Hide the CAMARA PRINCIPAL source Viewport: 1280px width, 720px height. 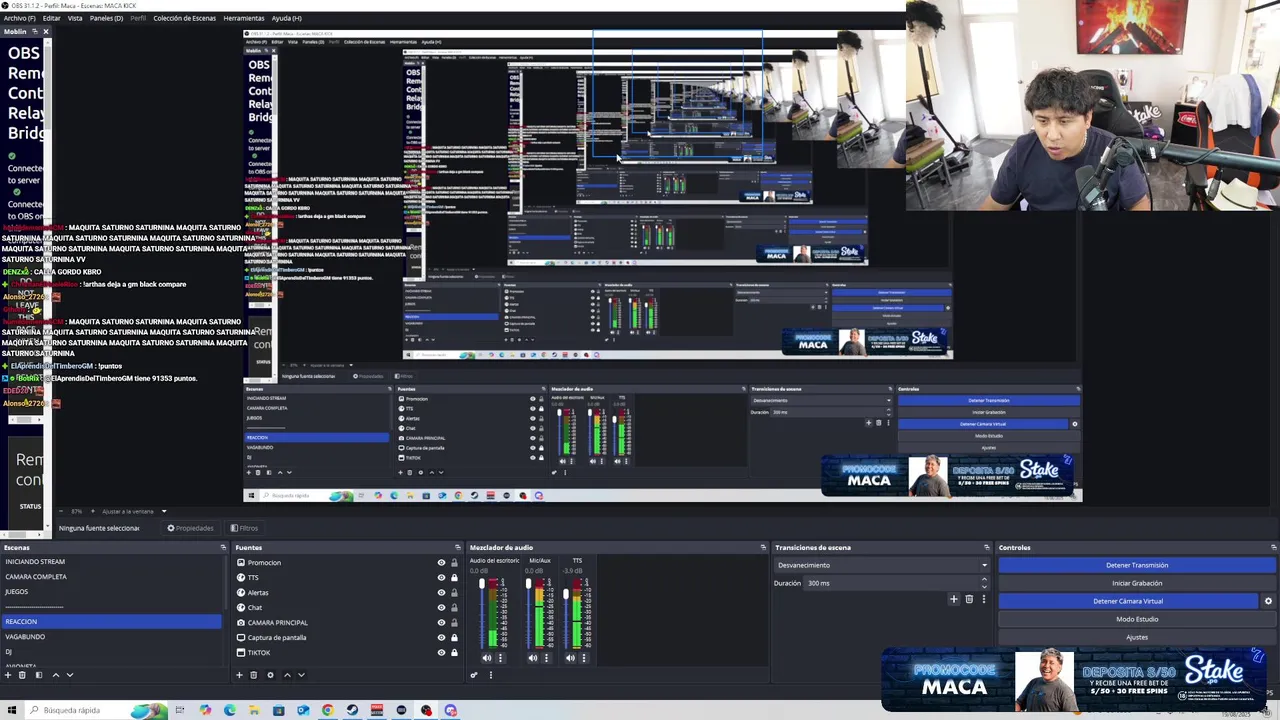pyautogui.click(x=441, y=623)
